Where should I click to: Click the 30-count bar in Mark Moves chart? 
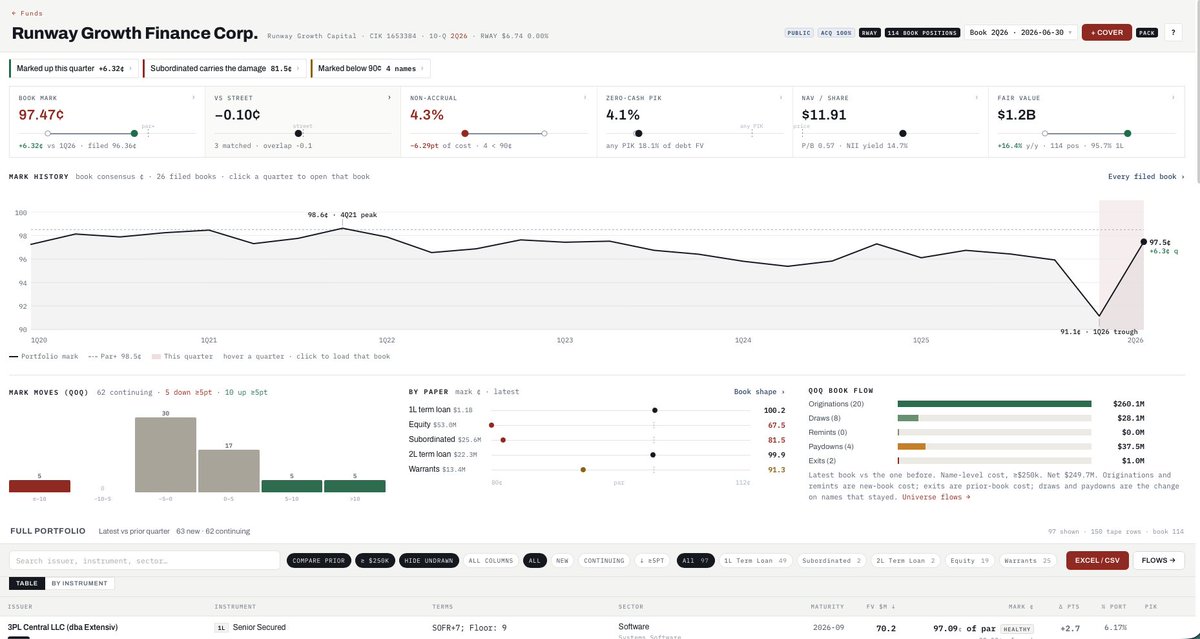(x=165, y=455)
